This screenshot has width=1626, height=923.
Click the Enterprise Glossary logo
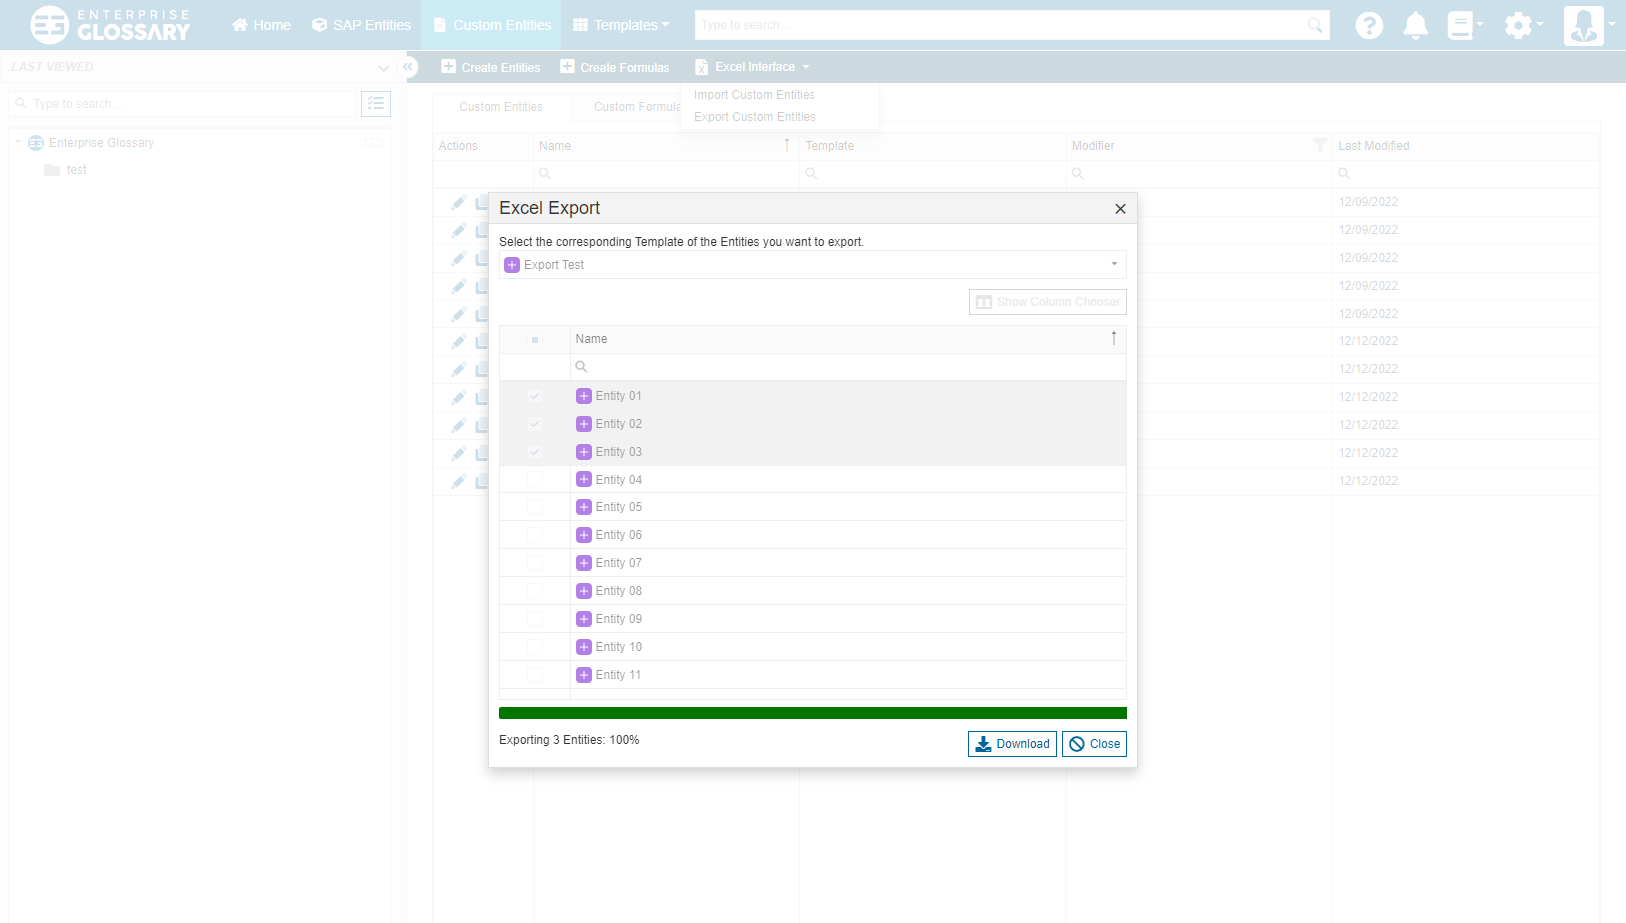point(110,25)
